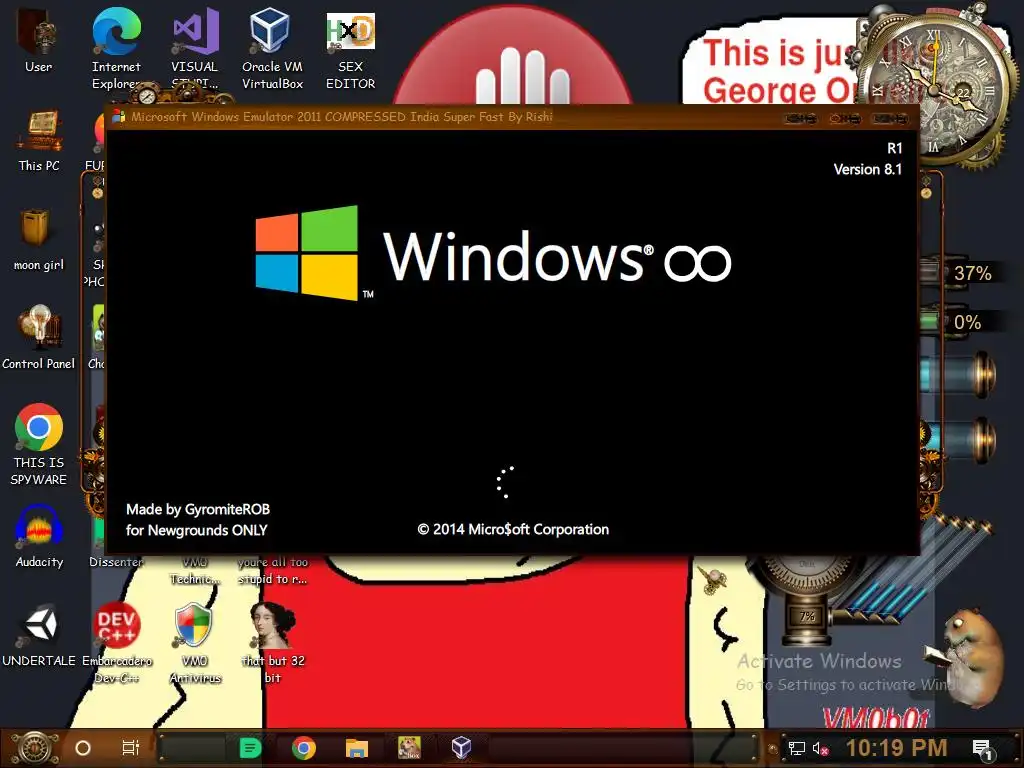Select the 'VMO Technic...' desktop label
Screen dimensions: 1024x768
click(195, 570)
